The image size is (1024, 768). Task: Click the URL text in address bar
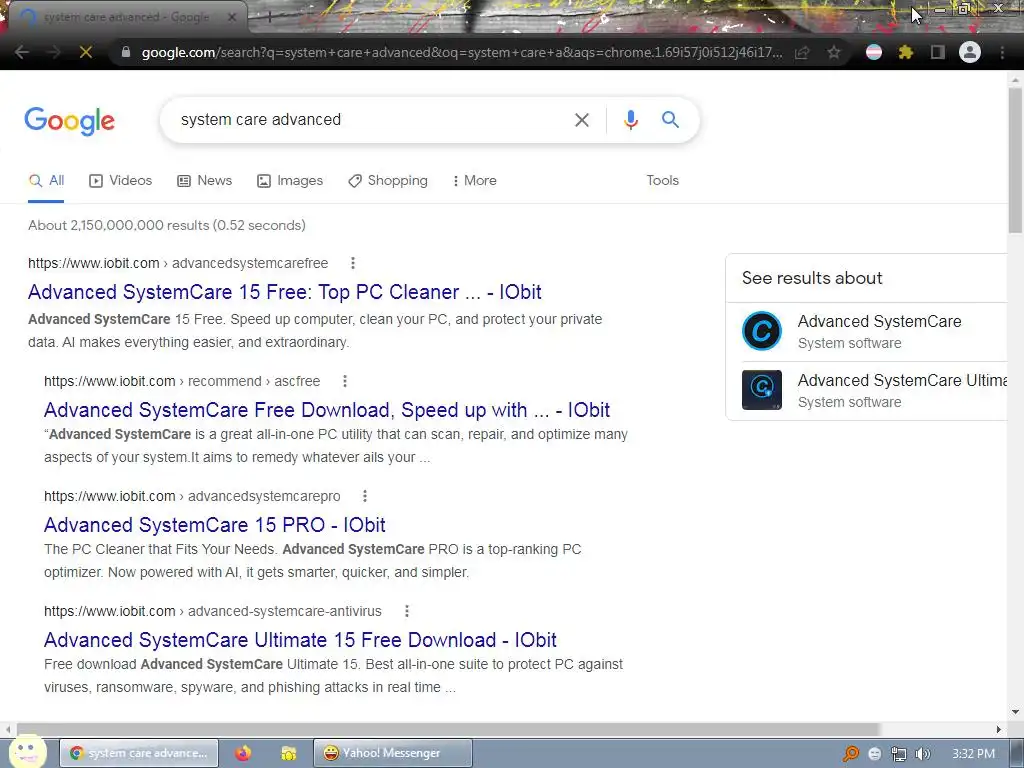point(462,52)
